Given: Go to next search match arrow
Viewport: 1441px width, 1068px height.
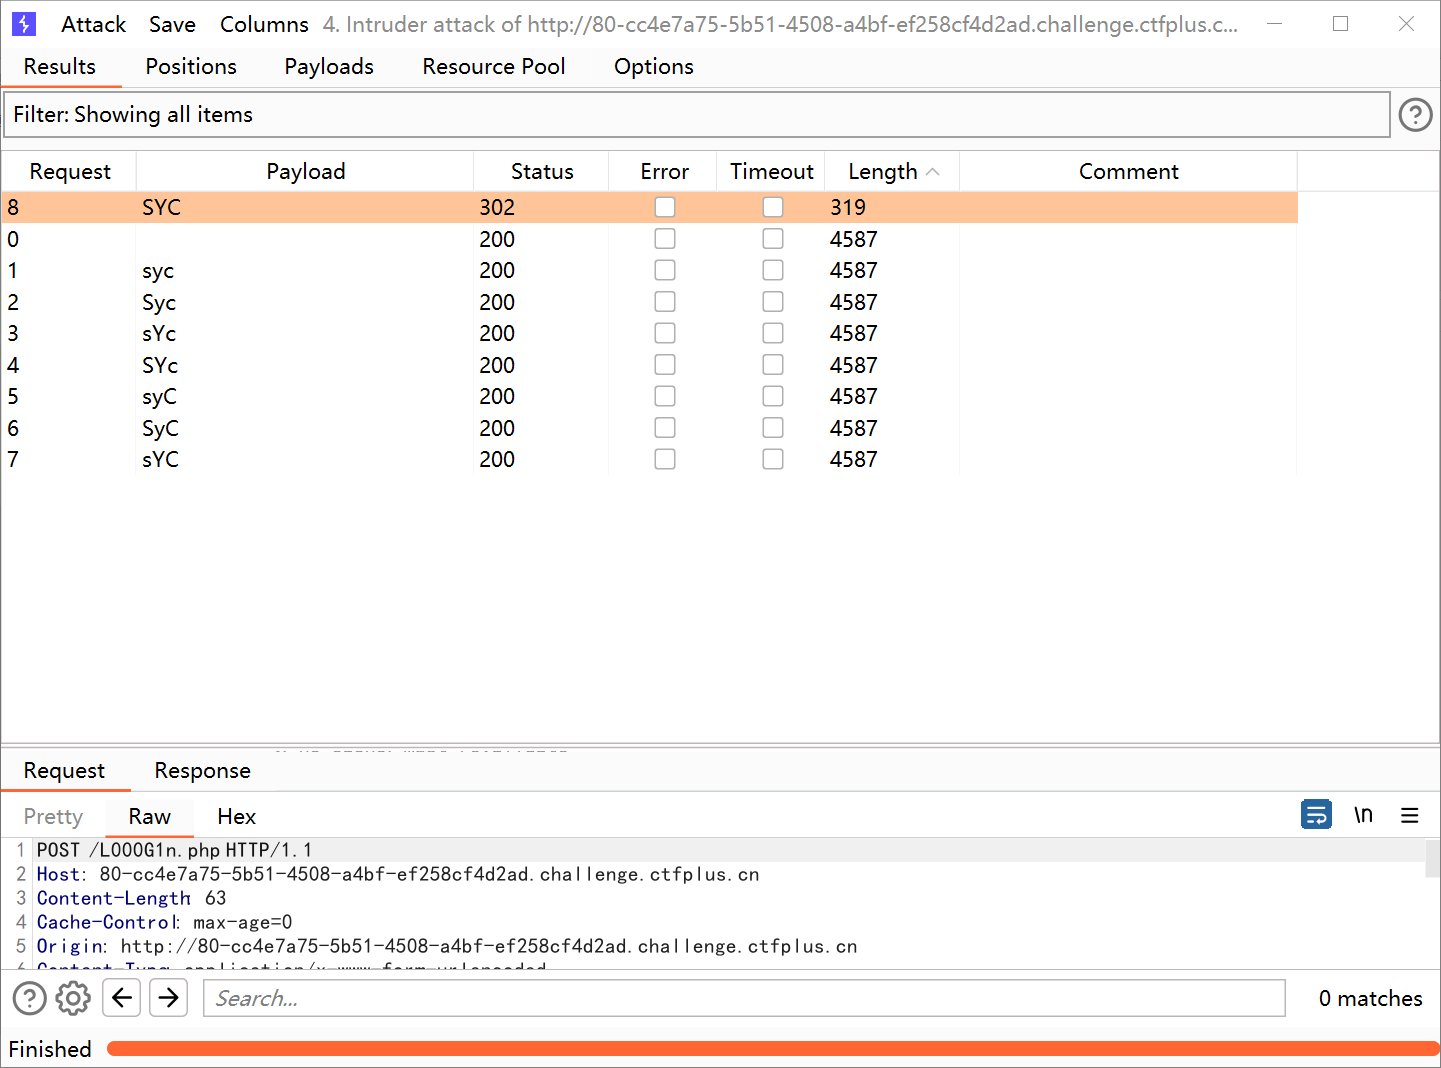Looking at the screenshot, I should tap(169, 998).
